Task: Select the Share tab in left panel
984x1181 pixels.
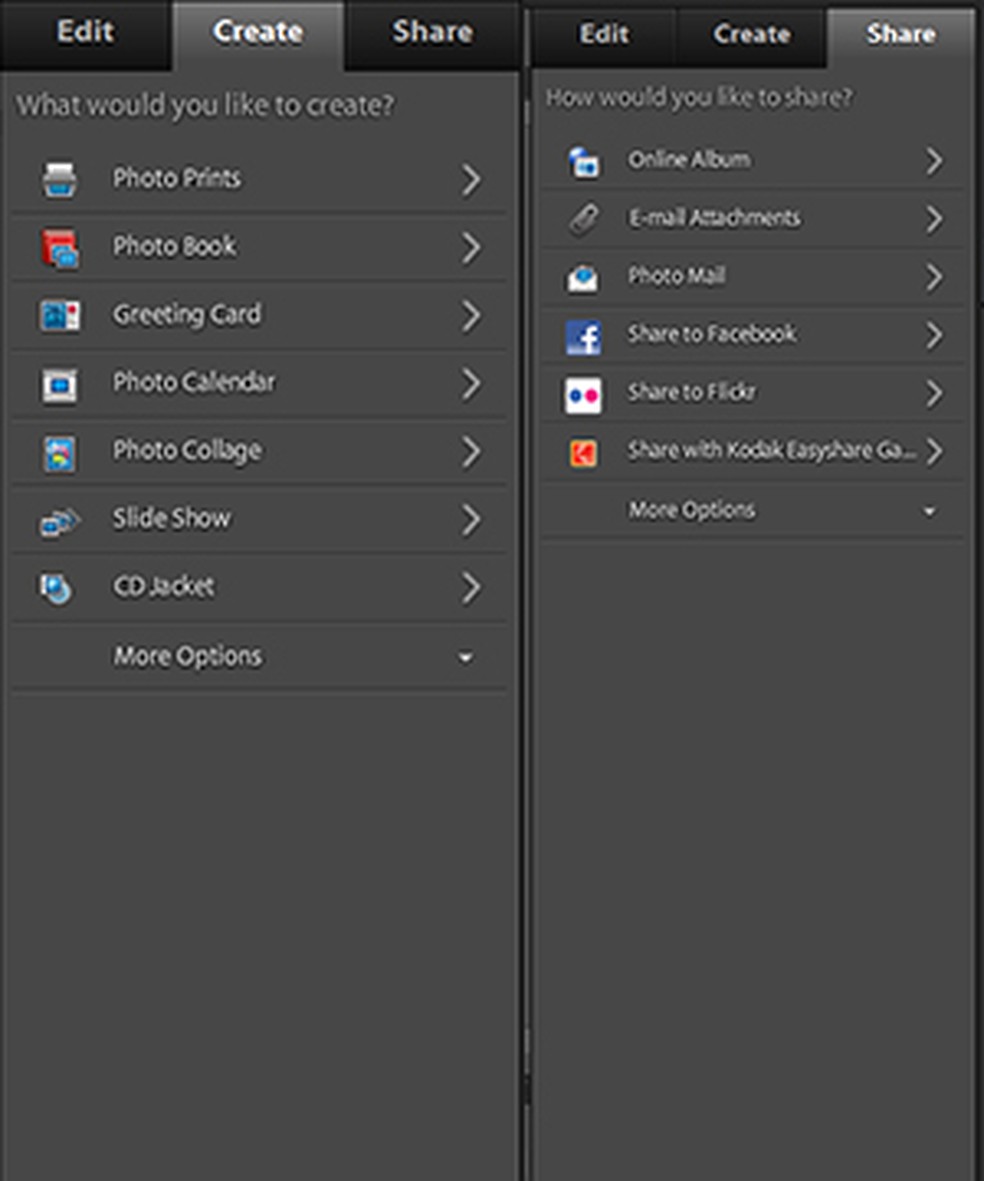Action: pyautogui.click(x=432, y=32)
